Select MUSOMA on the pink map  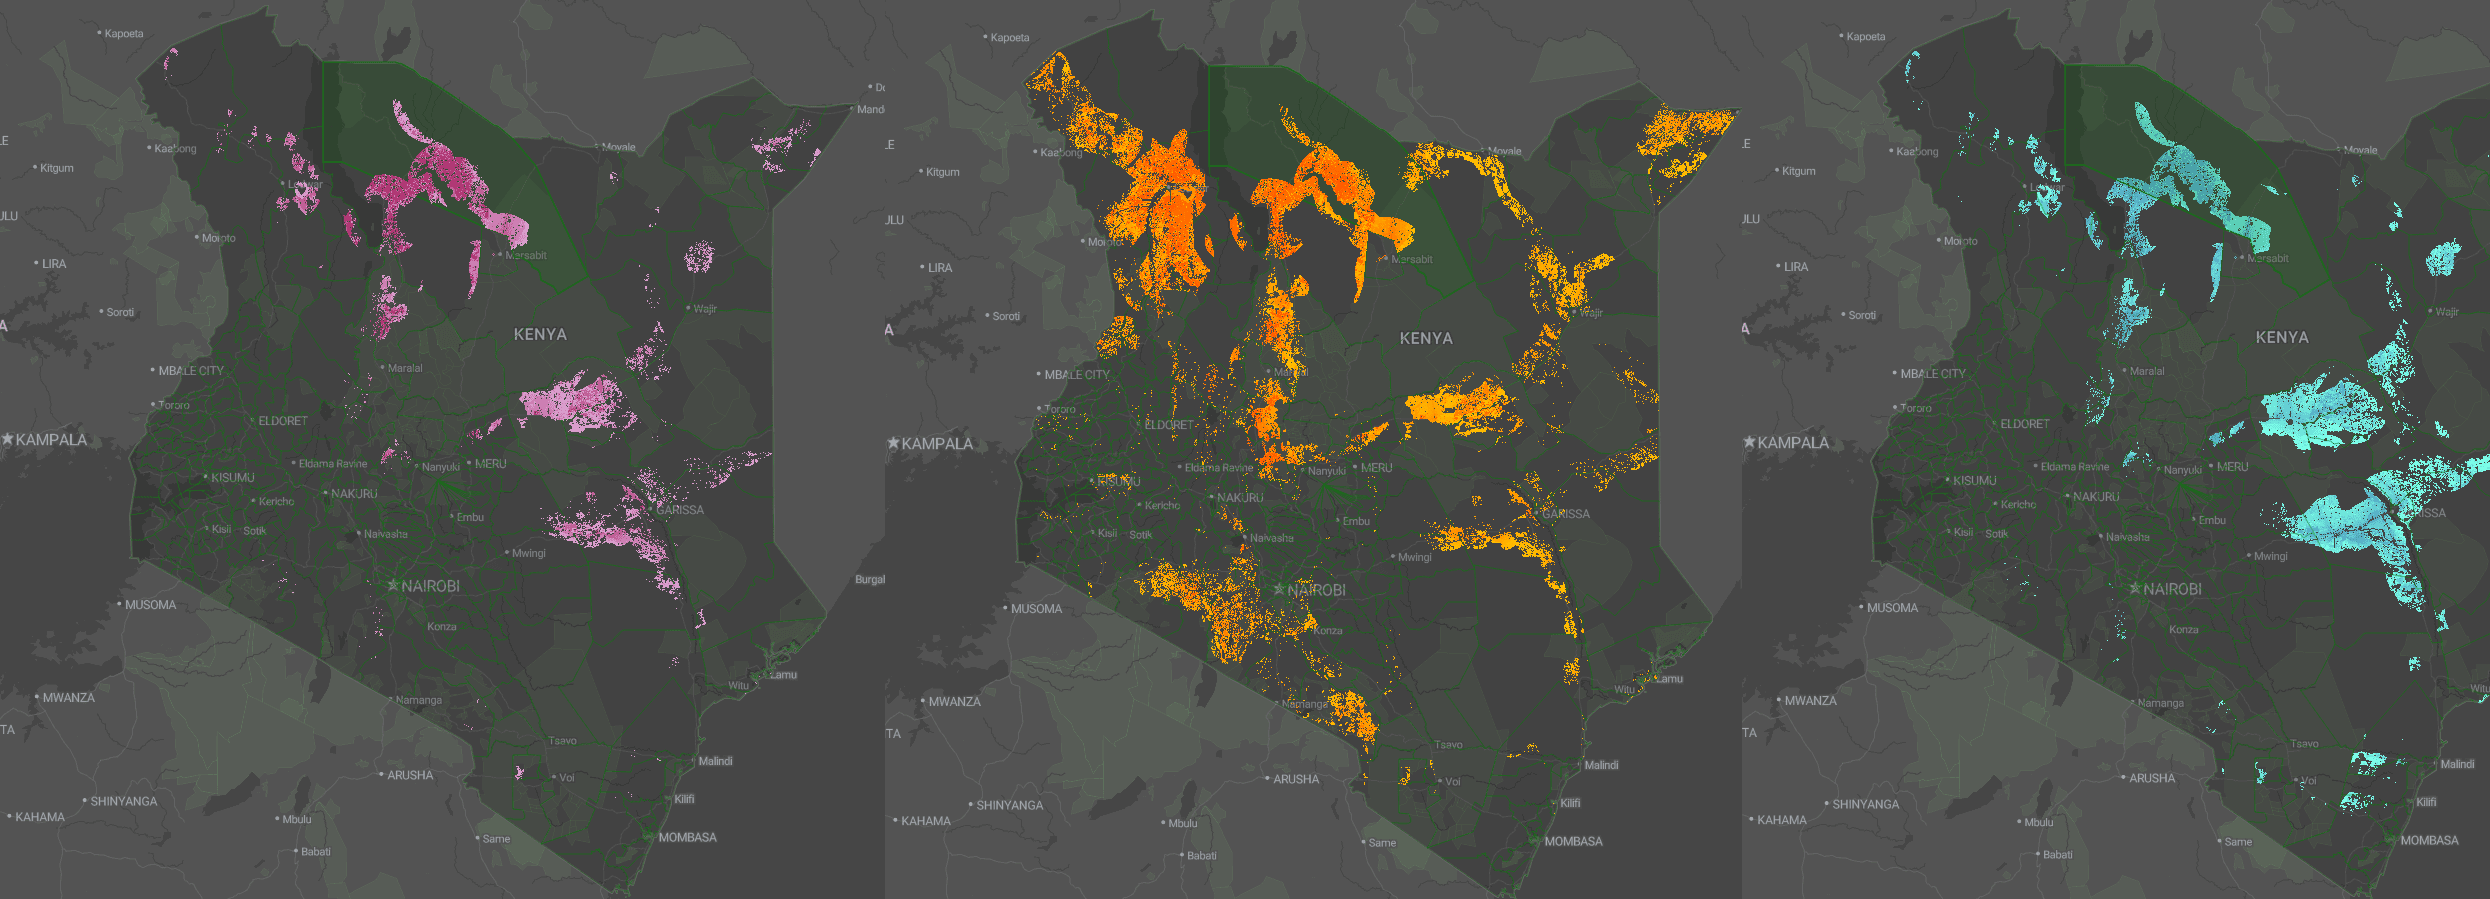(151, 605)
